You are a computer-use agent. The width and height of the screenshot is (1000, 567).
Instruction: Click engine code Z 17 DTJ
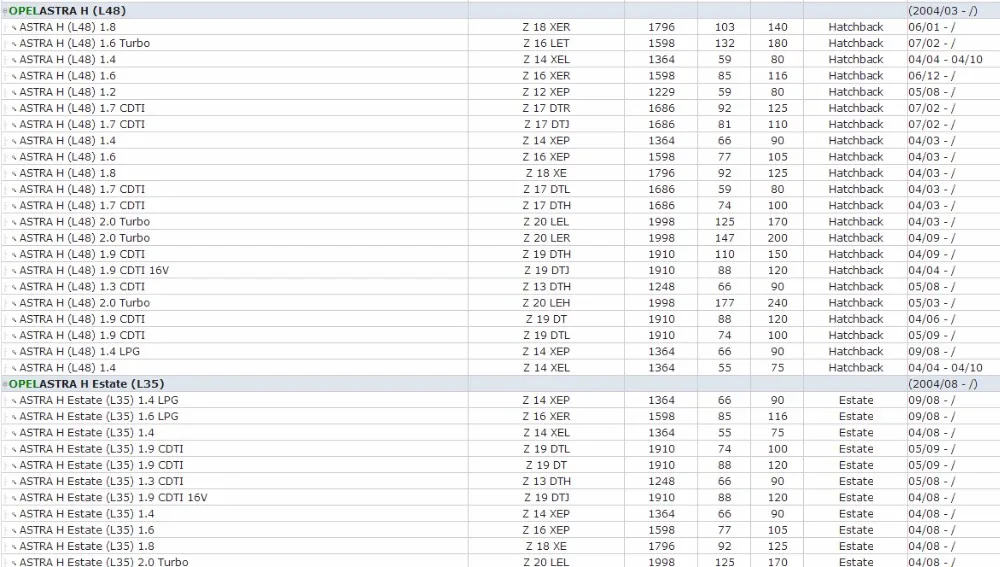[x=547, y=124]
